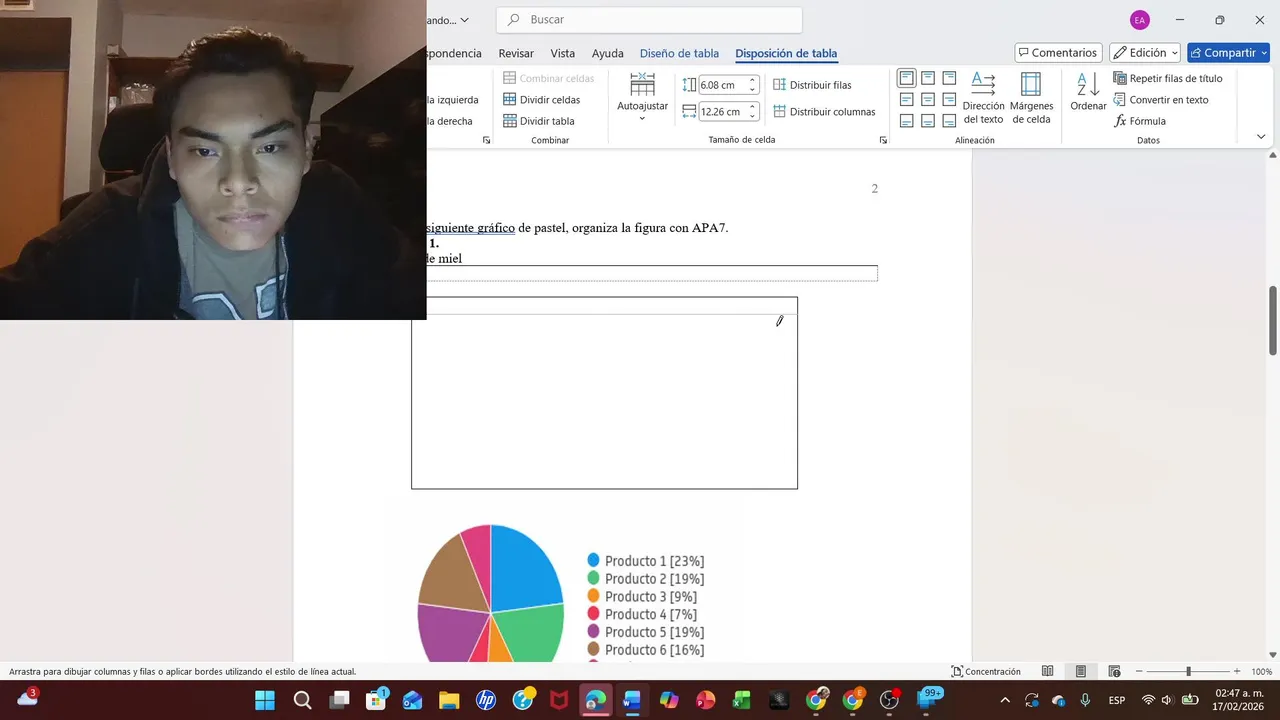Change Dirección del texto

click(983, 98)
